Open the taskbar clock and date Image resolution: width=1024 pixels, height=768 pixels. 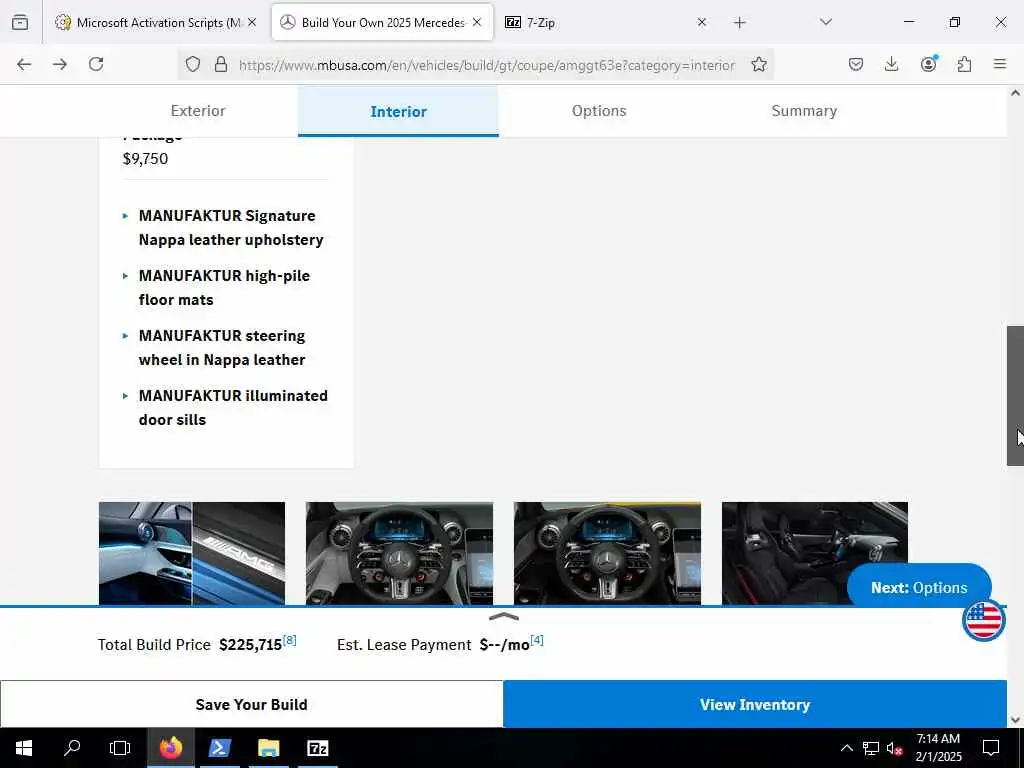click(x=938, y=748)
